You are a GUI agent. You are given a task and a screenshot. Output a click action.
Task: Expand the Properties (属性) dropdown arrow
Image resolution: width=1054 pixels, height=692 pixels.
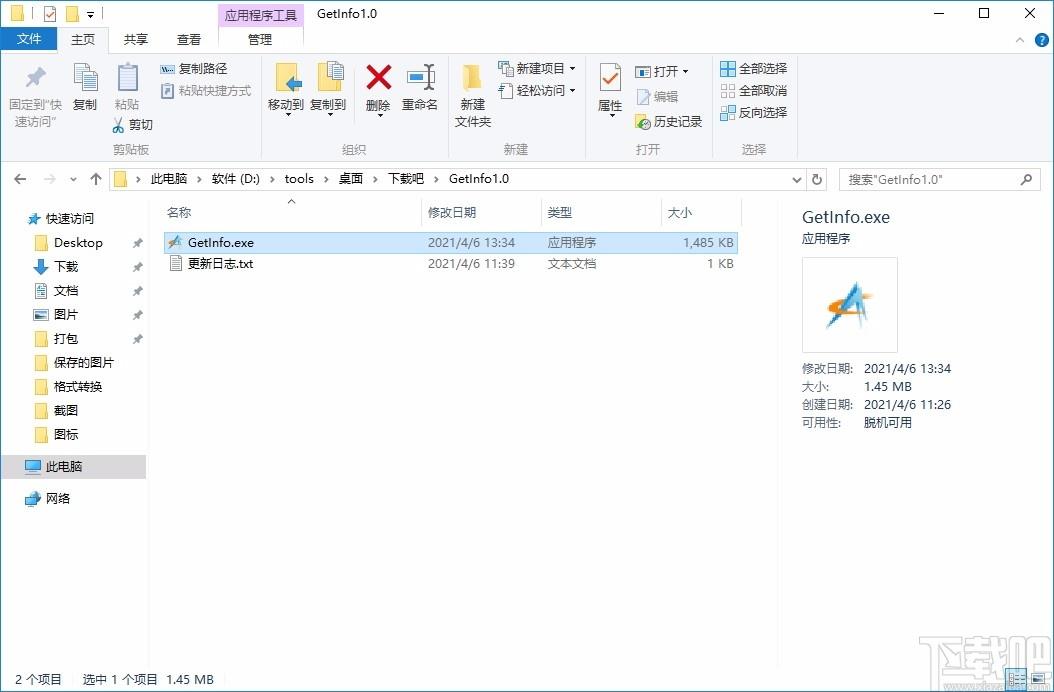click(x=610, y=116)
